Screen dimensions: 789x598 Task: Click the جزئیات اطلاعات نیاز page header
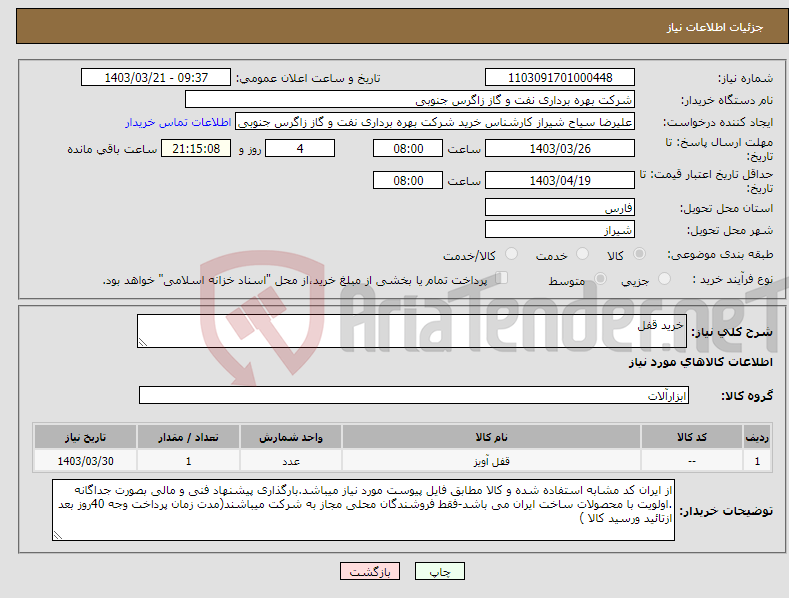pos(715,27)
